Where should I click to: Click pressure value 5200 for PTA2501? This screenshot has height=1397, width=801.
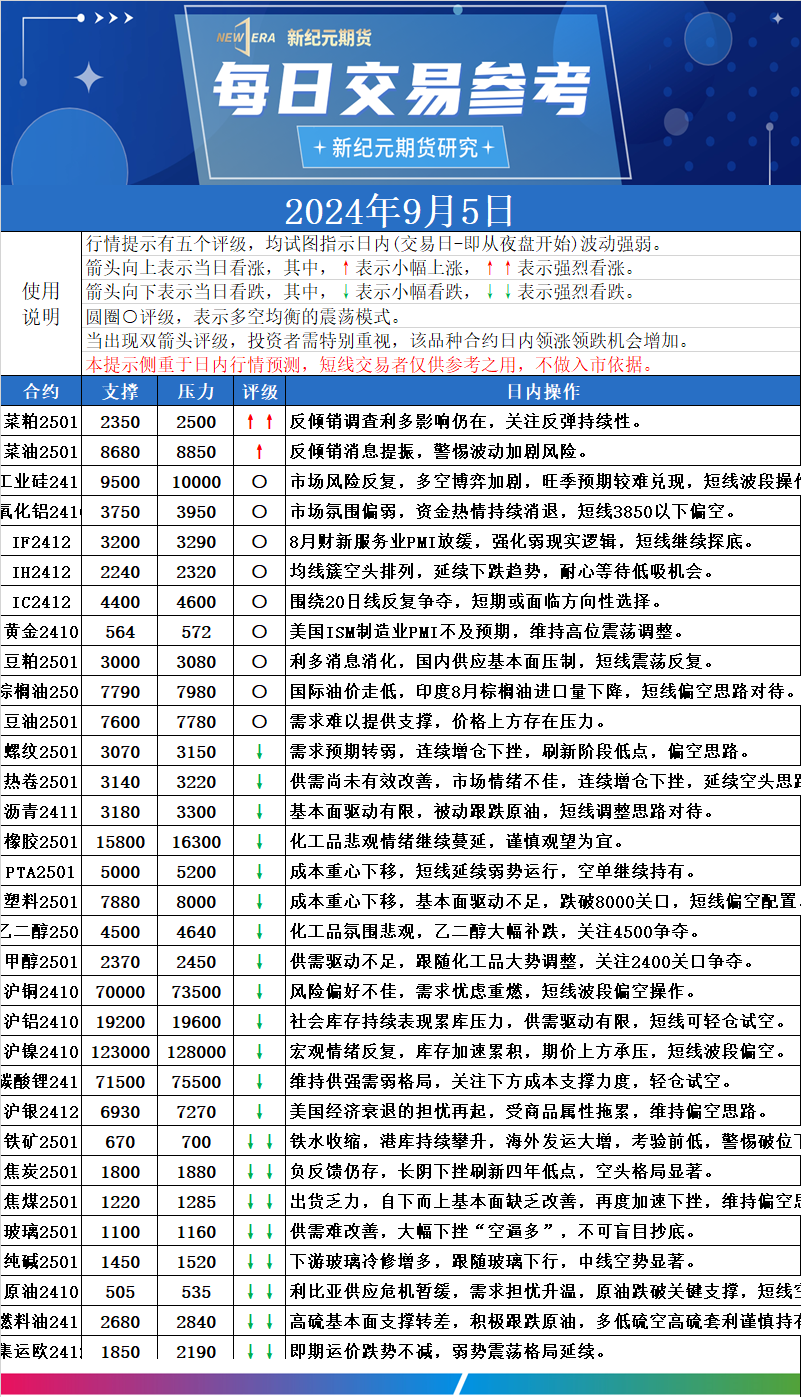pyautogui.click(x=196, y=872)
